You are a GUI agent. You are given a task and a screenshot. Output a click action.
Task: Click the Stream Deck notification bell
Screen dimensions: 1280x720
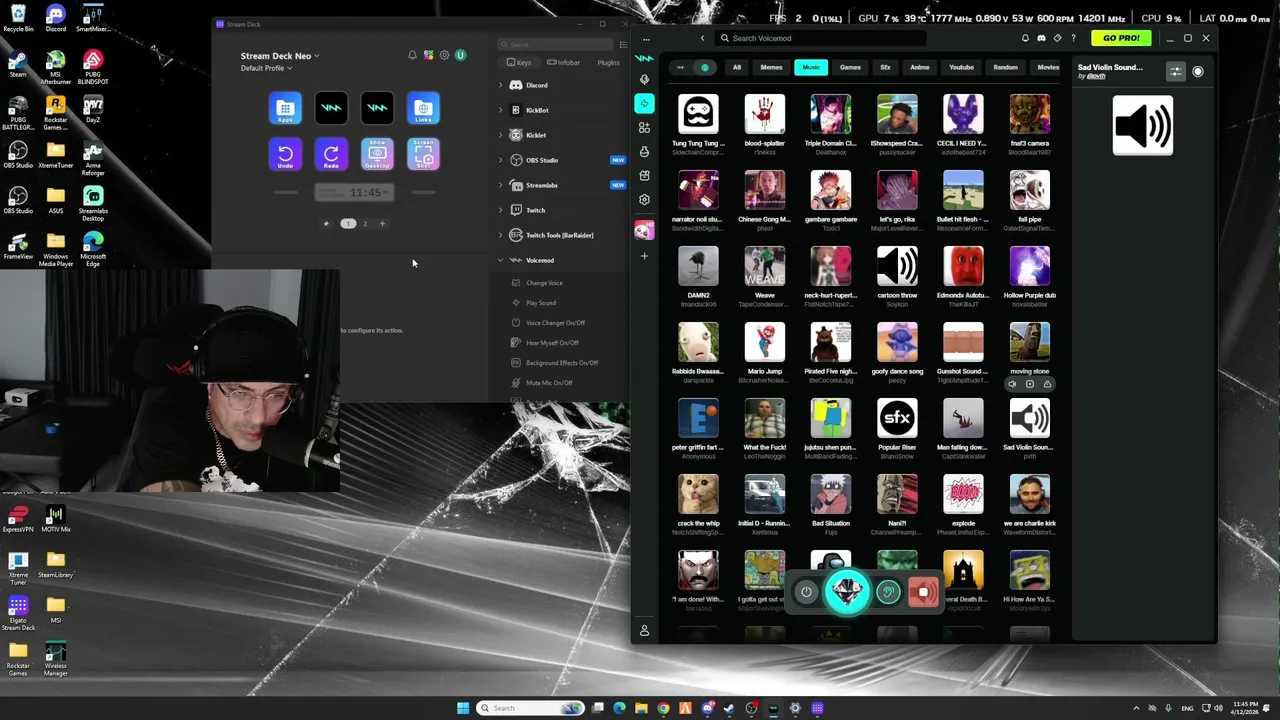click(x=412, y=55)
